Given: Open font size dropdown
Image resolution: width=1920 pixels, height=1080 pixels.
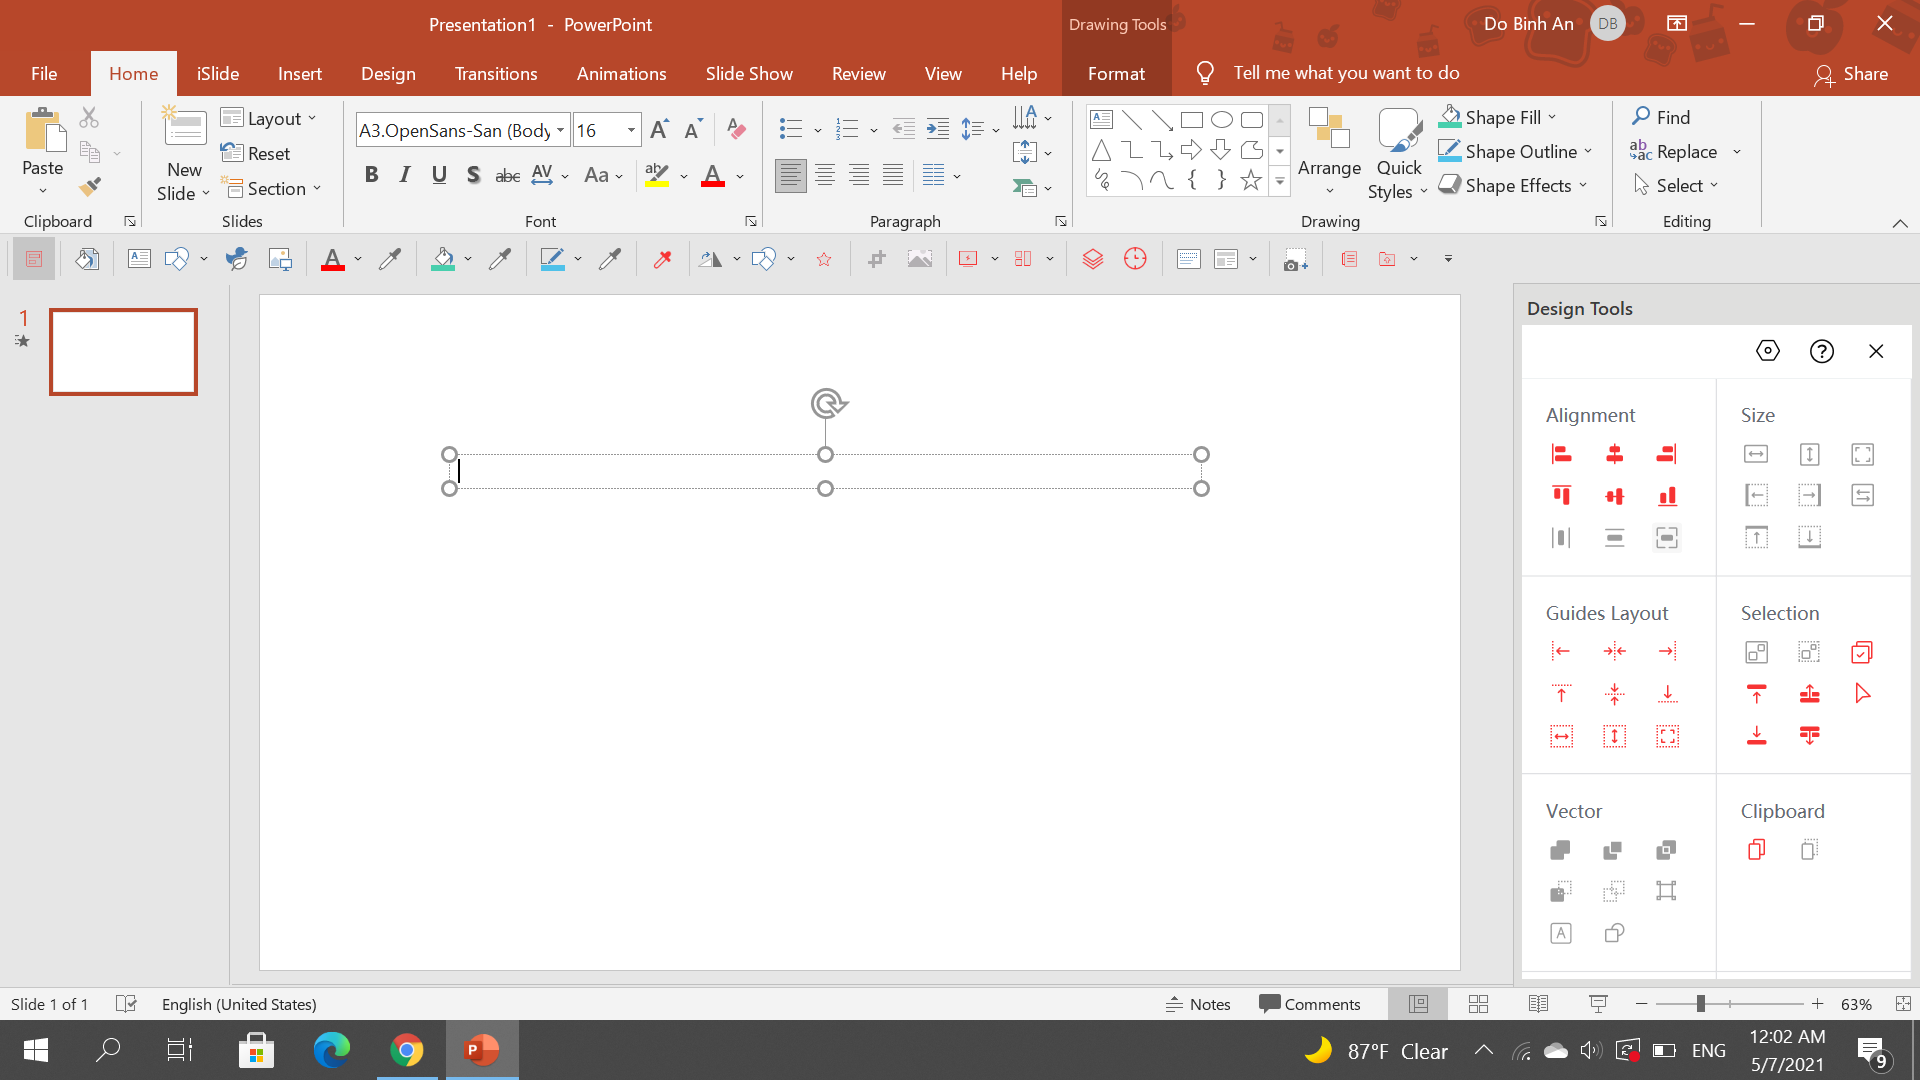Looking at the screenshot, I should click(631, 130).
